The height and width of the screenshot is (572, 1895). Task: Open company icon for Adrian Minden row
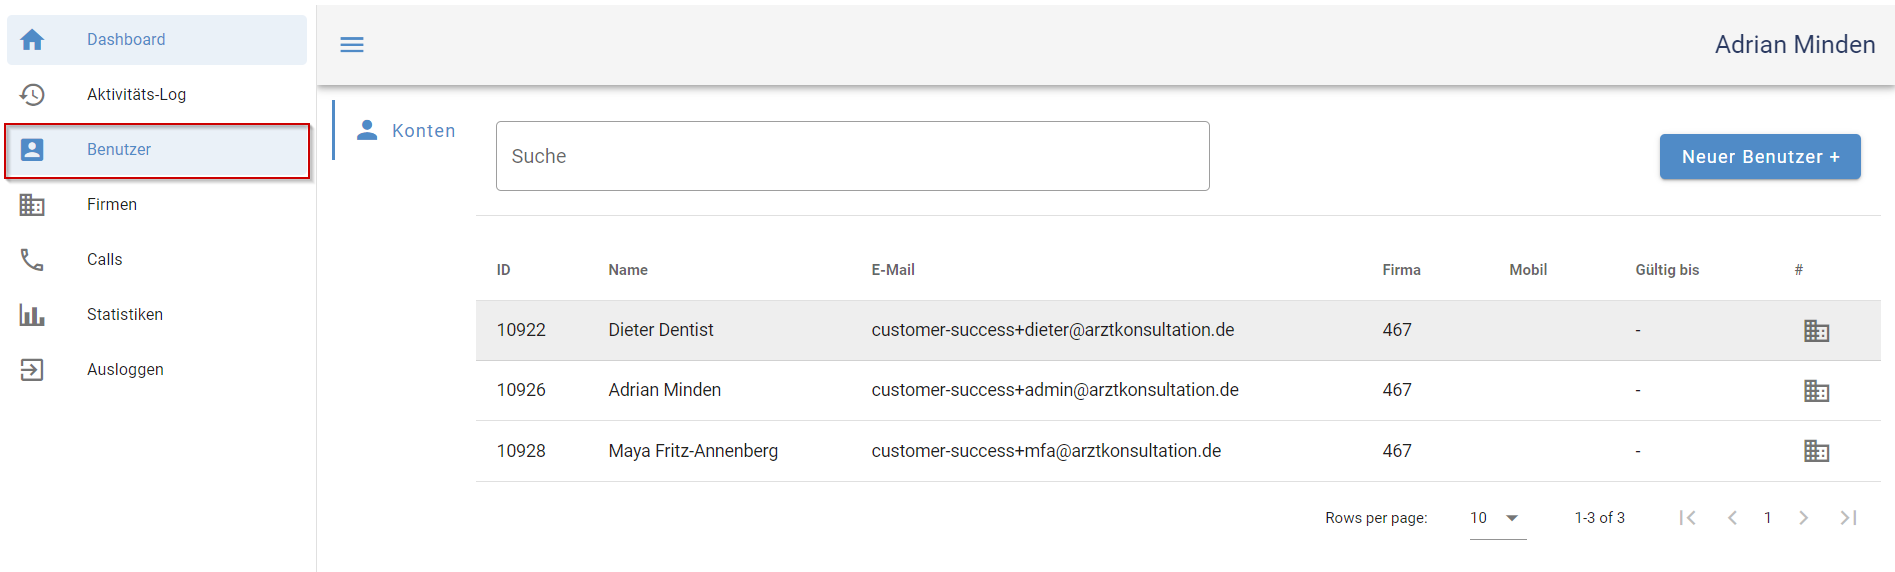coord(1816,391)
